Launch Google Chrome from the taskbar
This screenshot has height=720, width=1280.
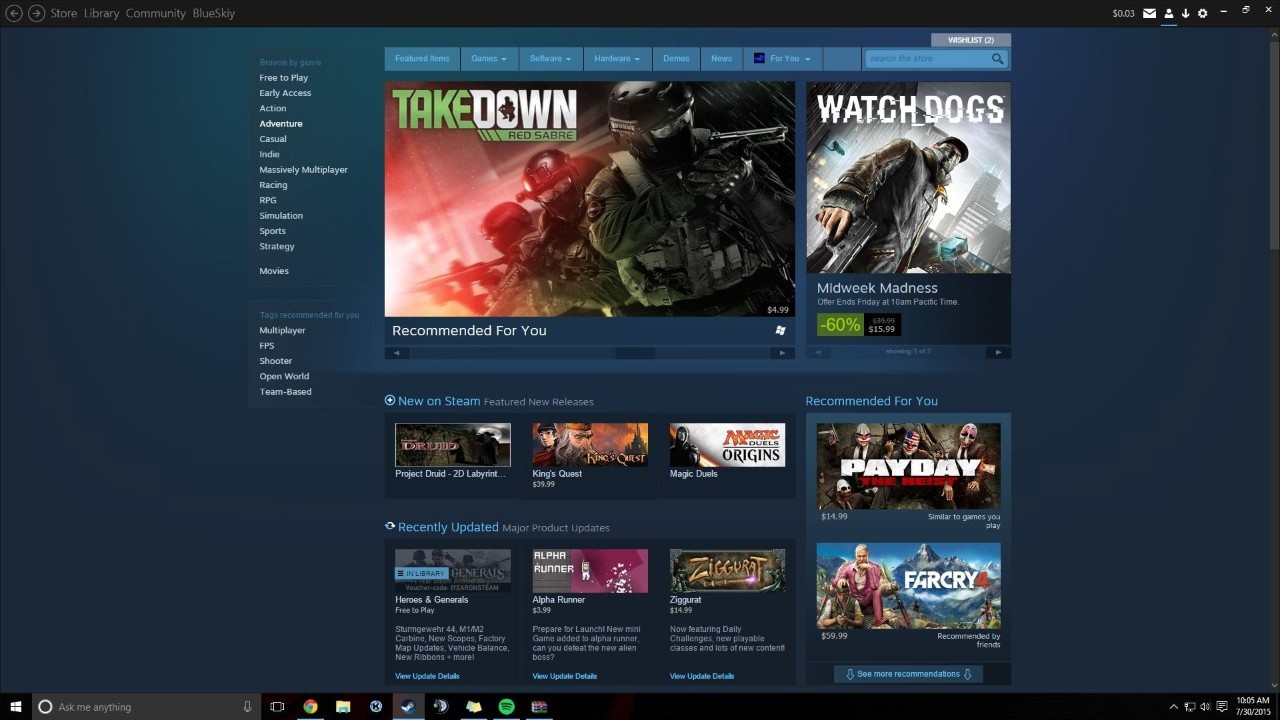(x=310, y=706)
